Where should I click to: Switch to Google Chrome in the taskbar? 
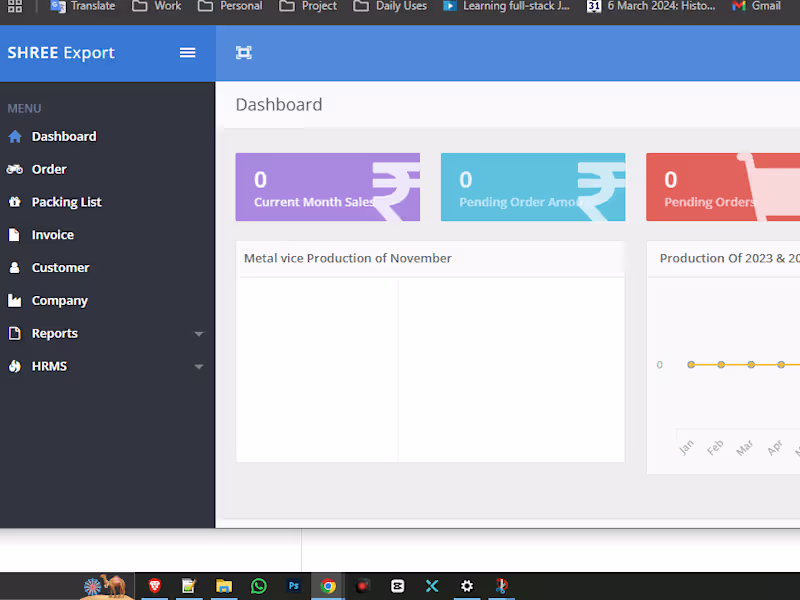click(x=328, y=586)
